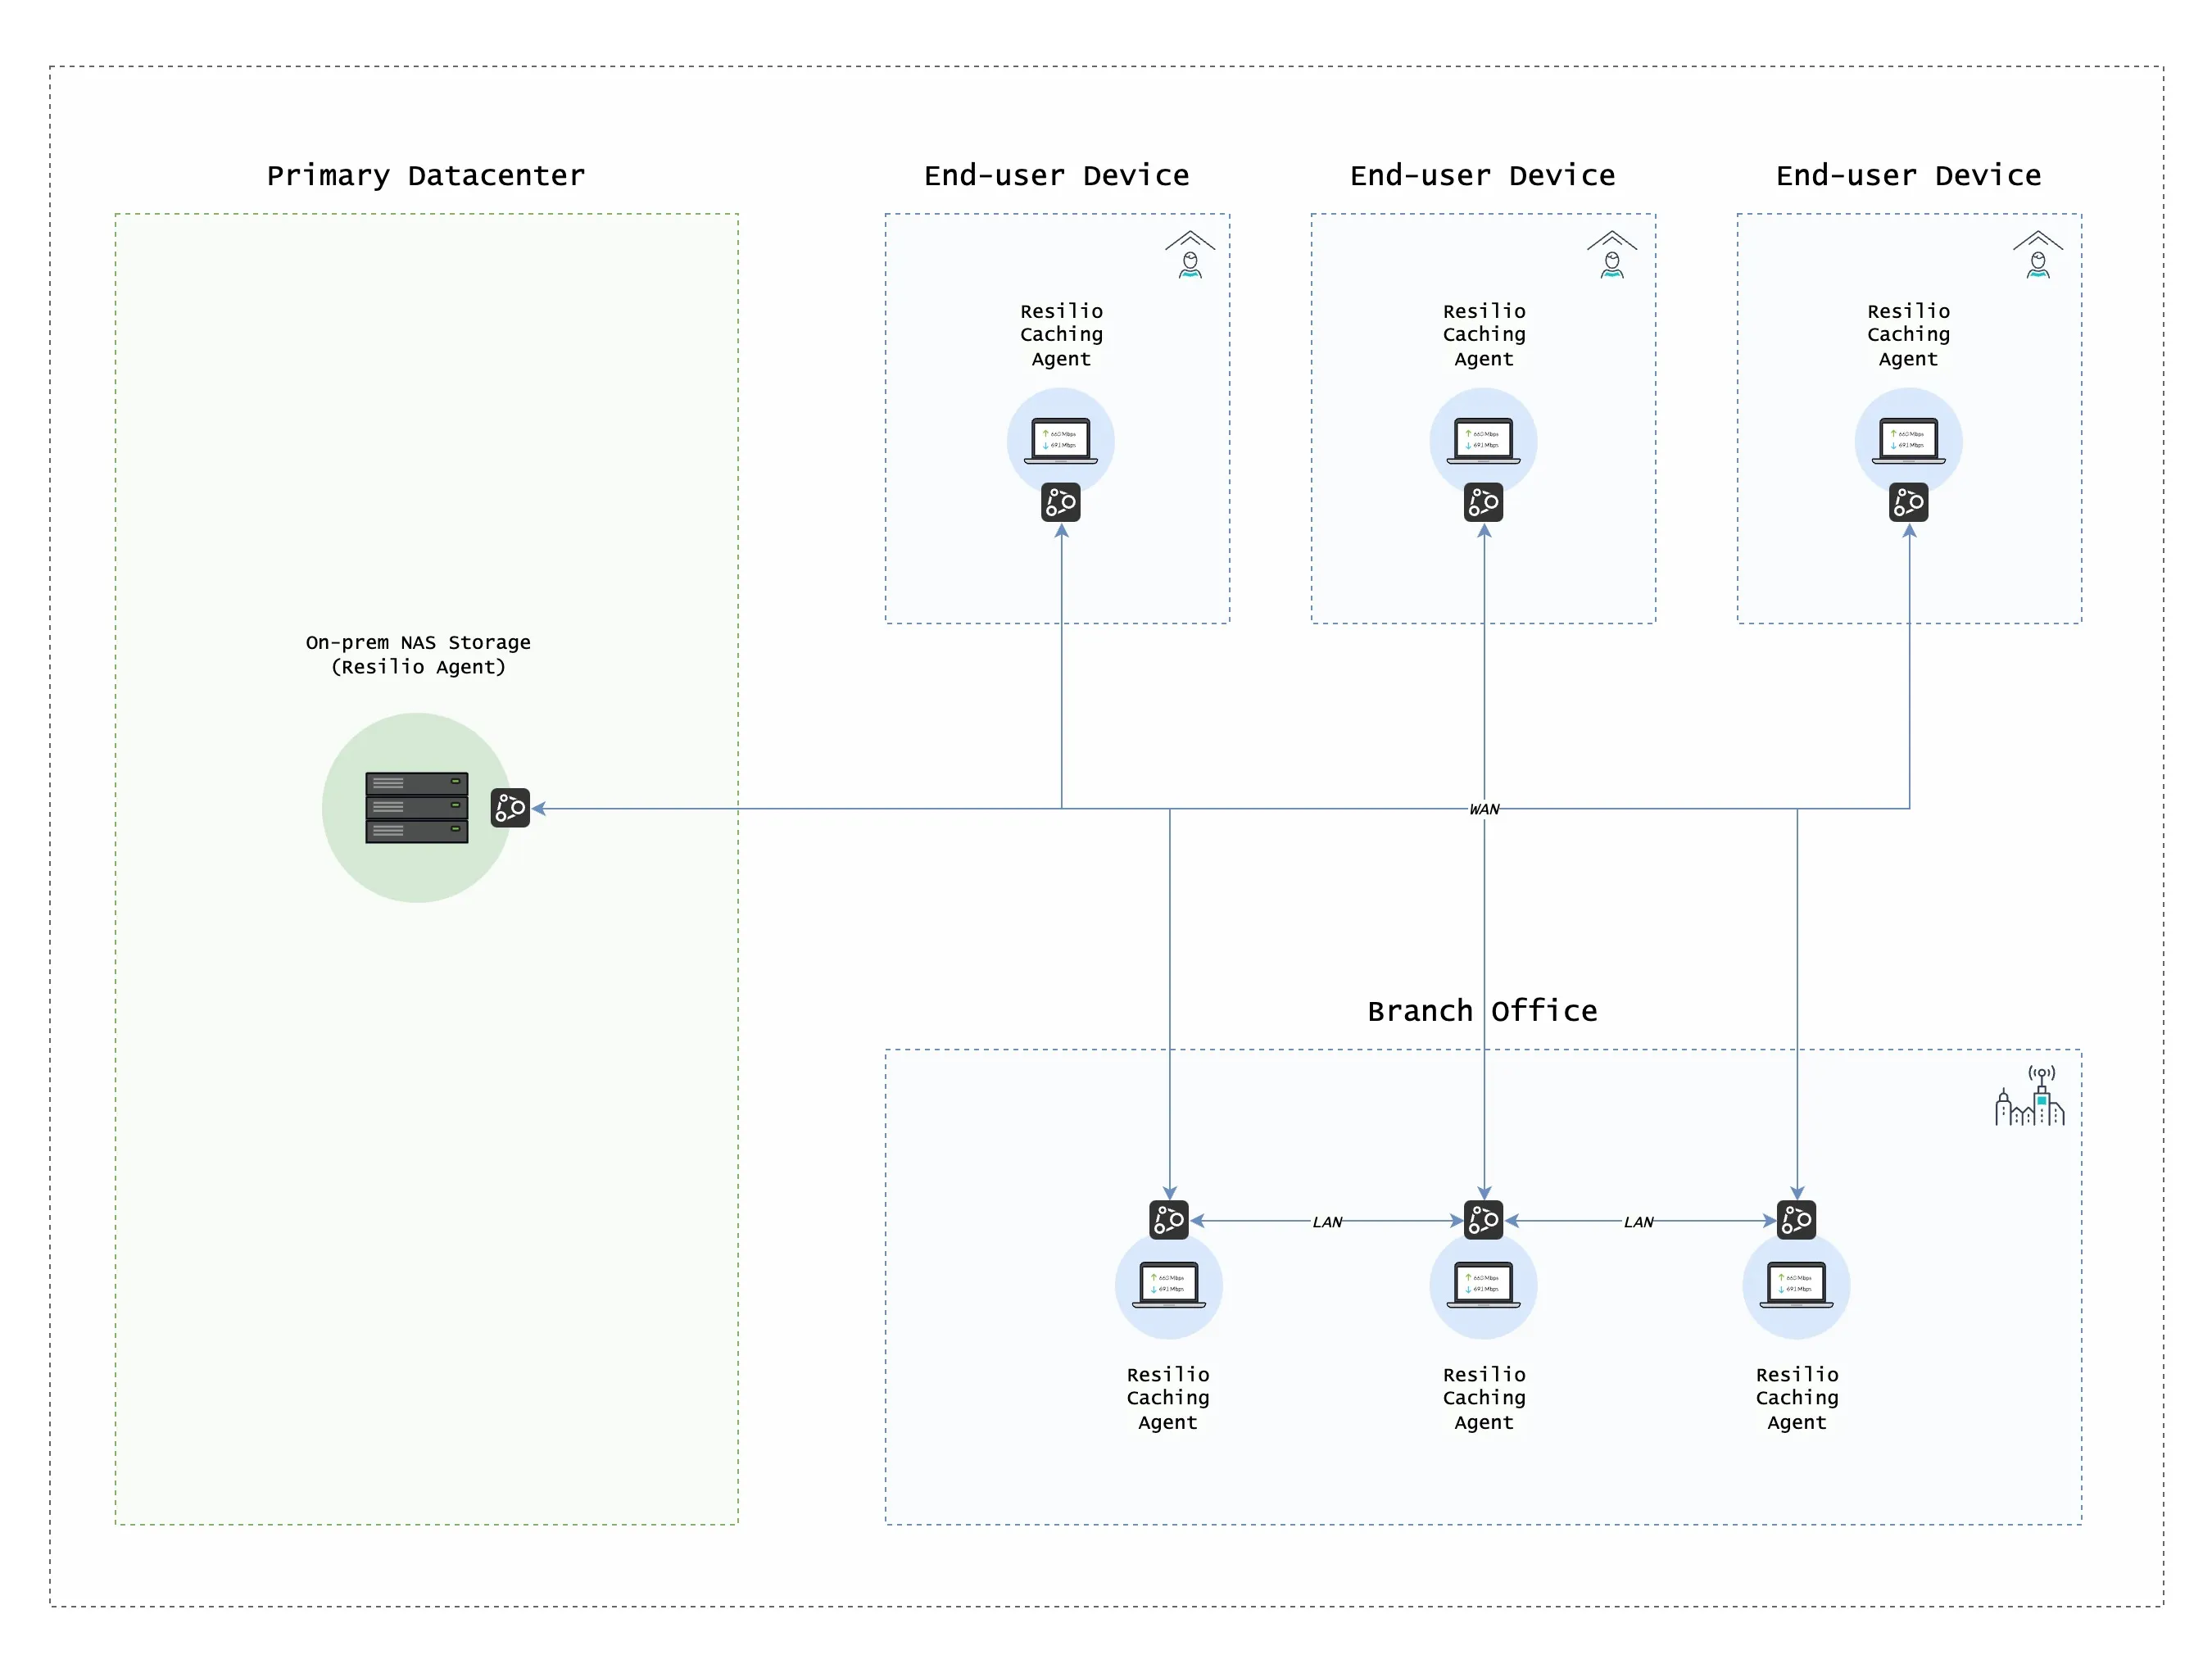This screenshot has height=1655, width=2212.
Task: Select Resilio Caching Agent label in second End-user Device
Action: click(x=1484, y=334)
